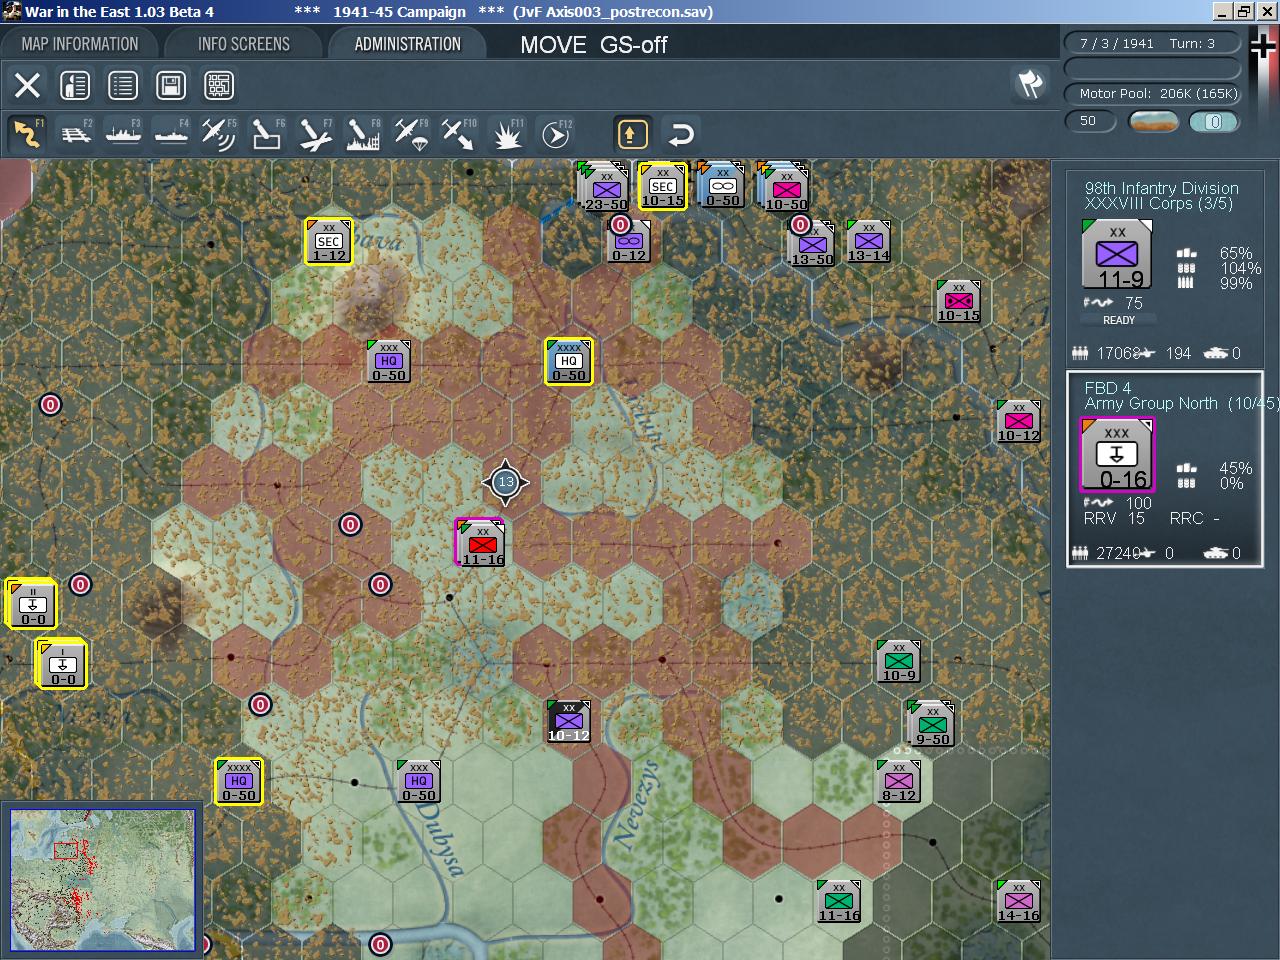Click the date and Turn 3 display
The width and height of the screenshot is (1280, 960).
tap(1152, 43)
